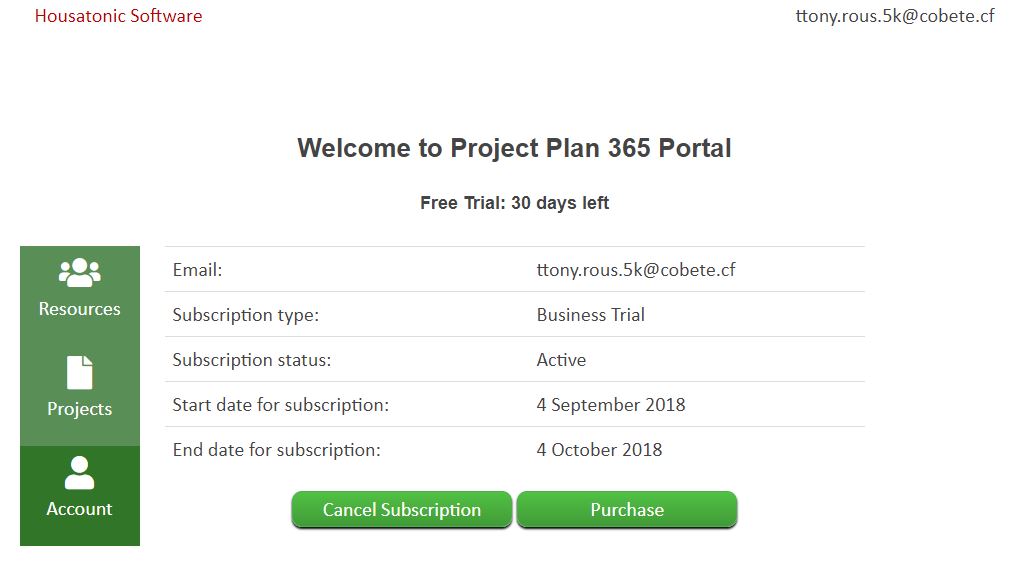Click the Business Trial subscription type value
The height and width of the screenshot is (568, 1035).
click(x=591, y=315)
